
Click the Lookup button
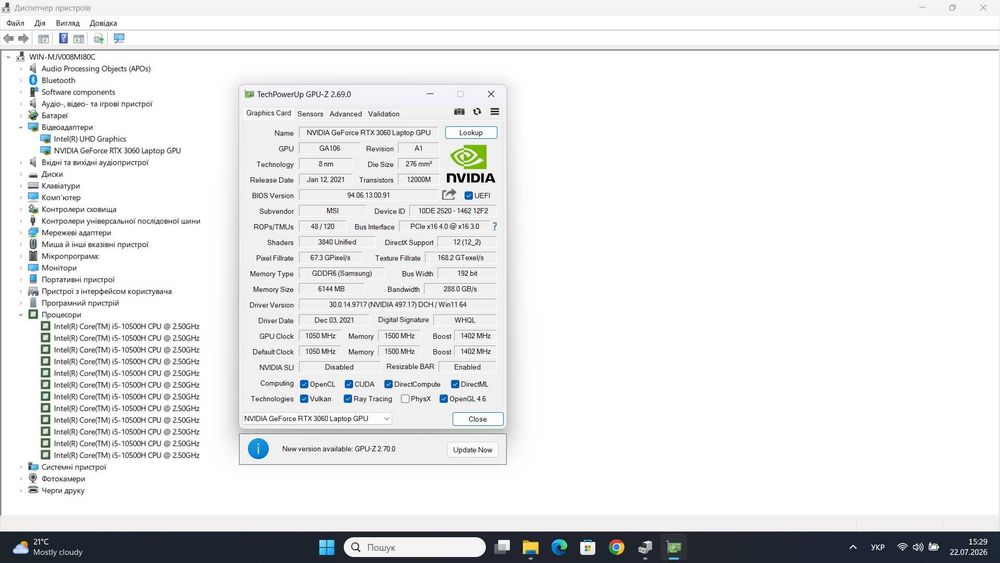[471, 133]
